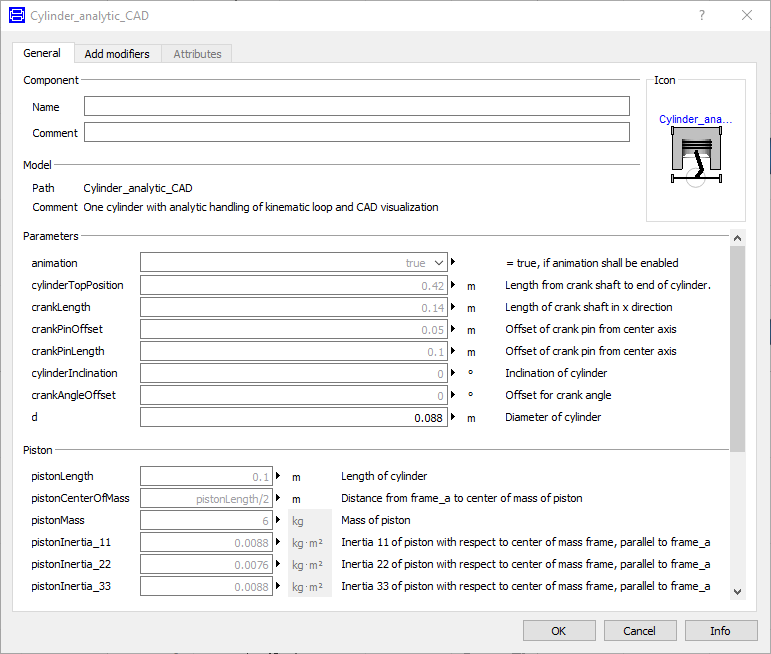Image resolution: width=771 pixels, height=654 pixels.
Task: Click arrow next to pistonInertia_22 field
Action: pos(278,564)
